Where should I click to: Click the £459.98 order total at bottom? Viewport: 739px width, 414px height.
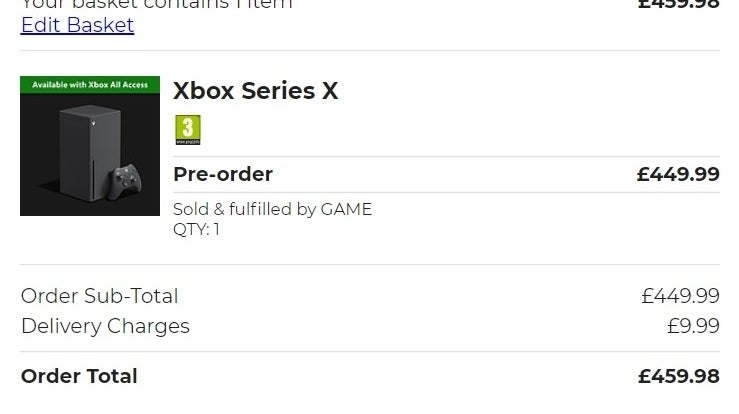pos(678,376)
